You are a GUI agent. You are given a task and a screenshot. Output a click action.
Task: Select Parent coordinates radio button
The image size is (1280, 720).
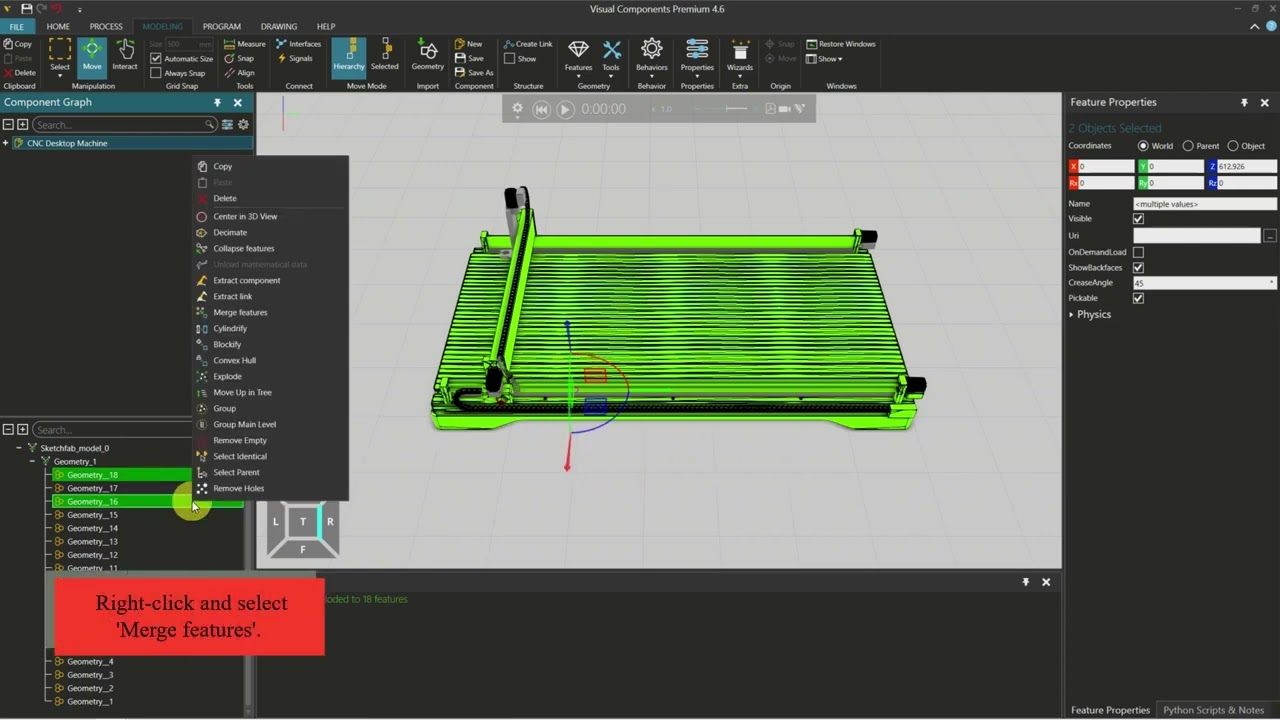point(1188,146)
